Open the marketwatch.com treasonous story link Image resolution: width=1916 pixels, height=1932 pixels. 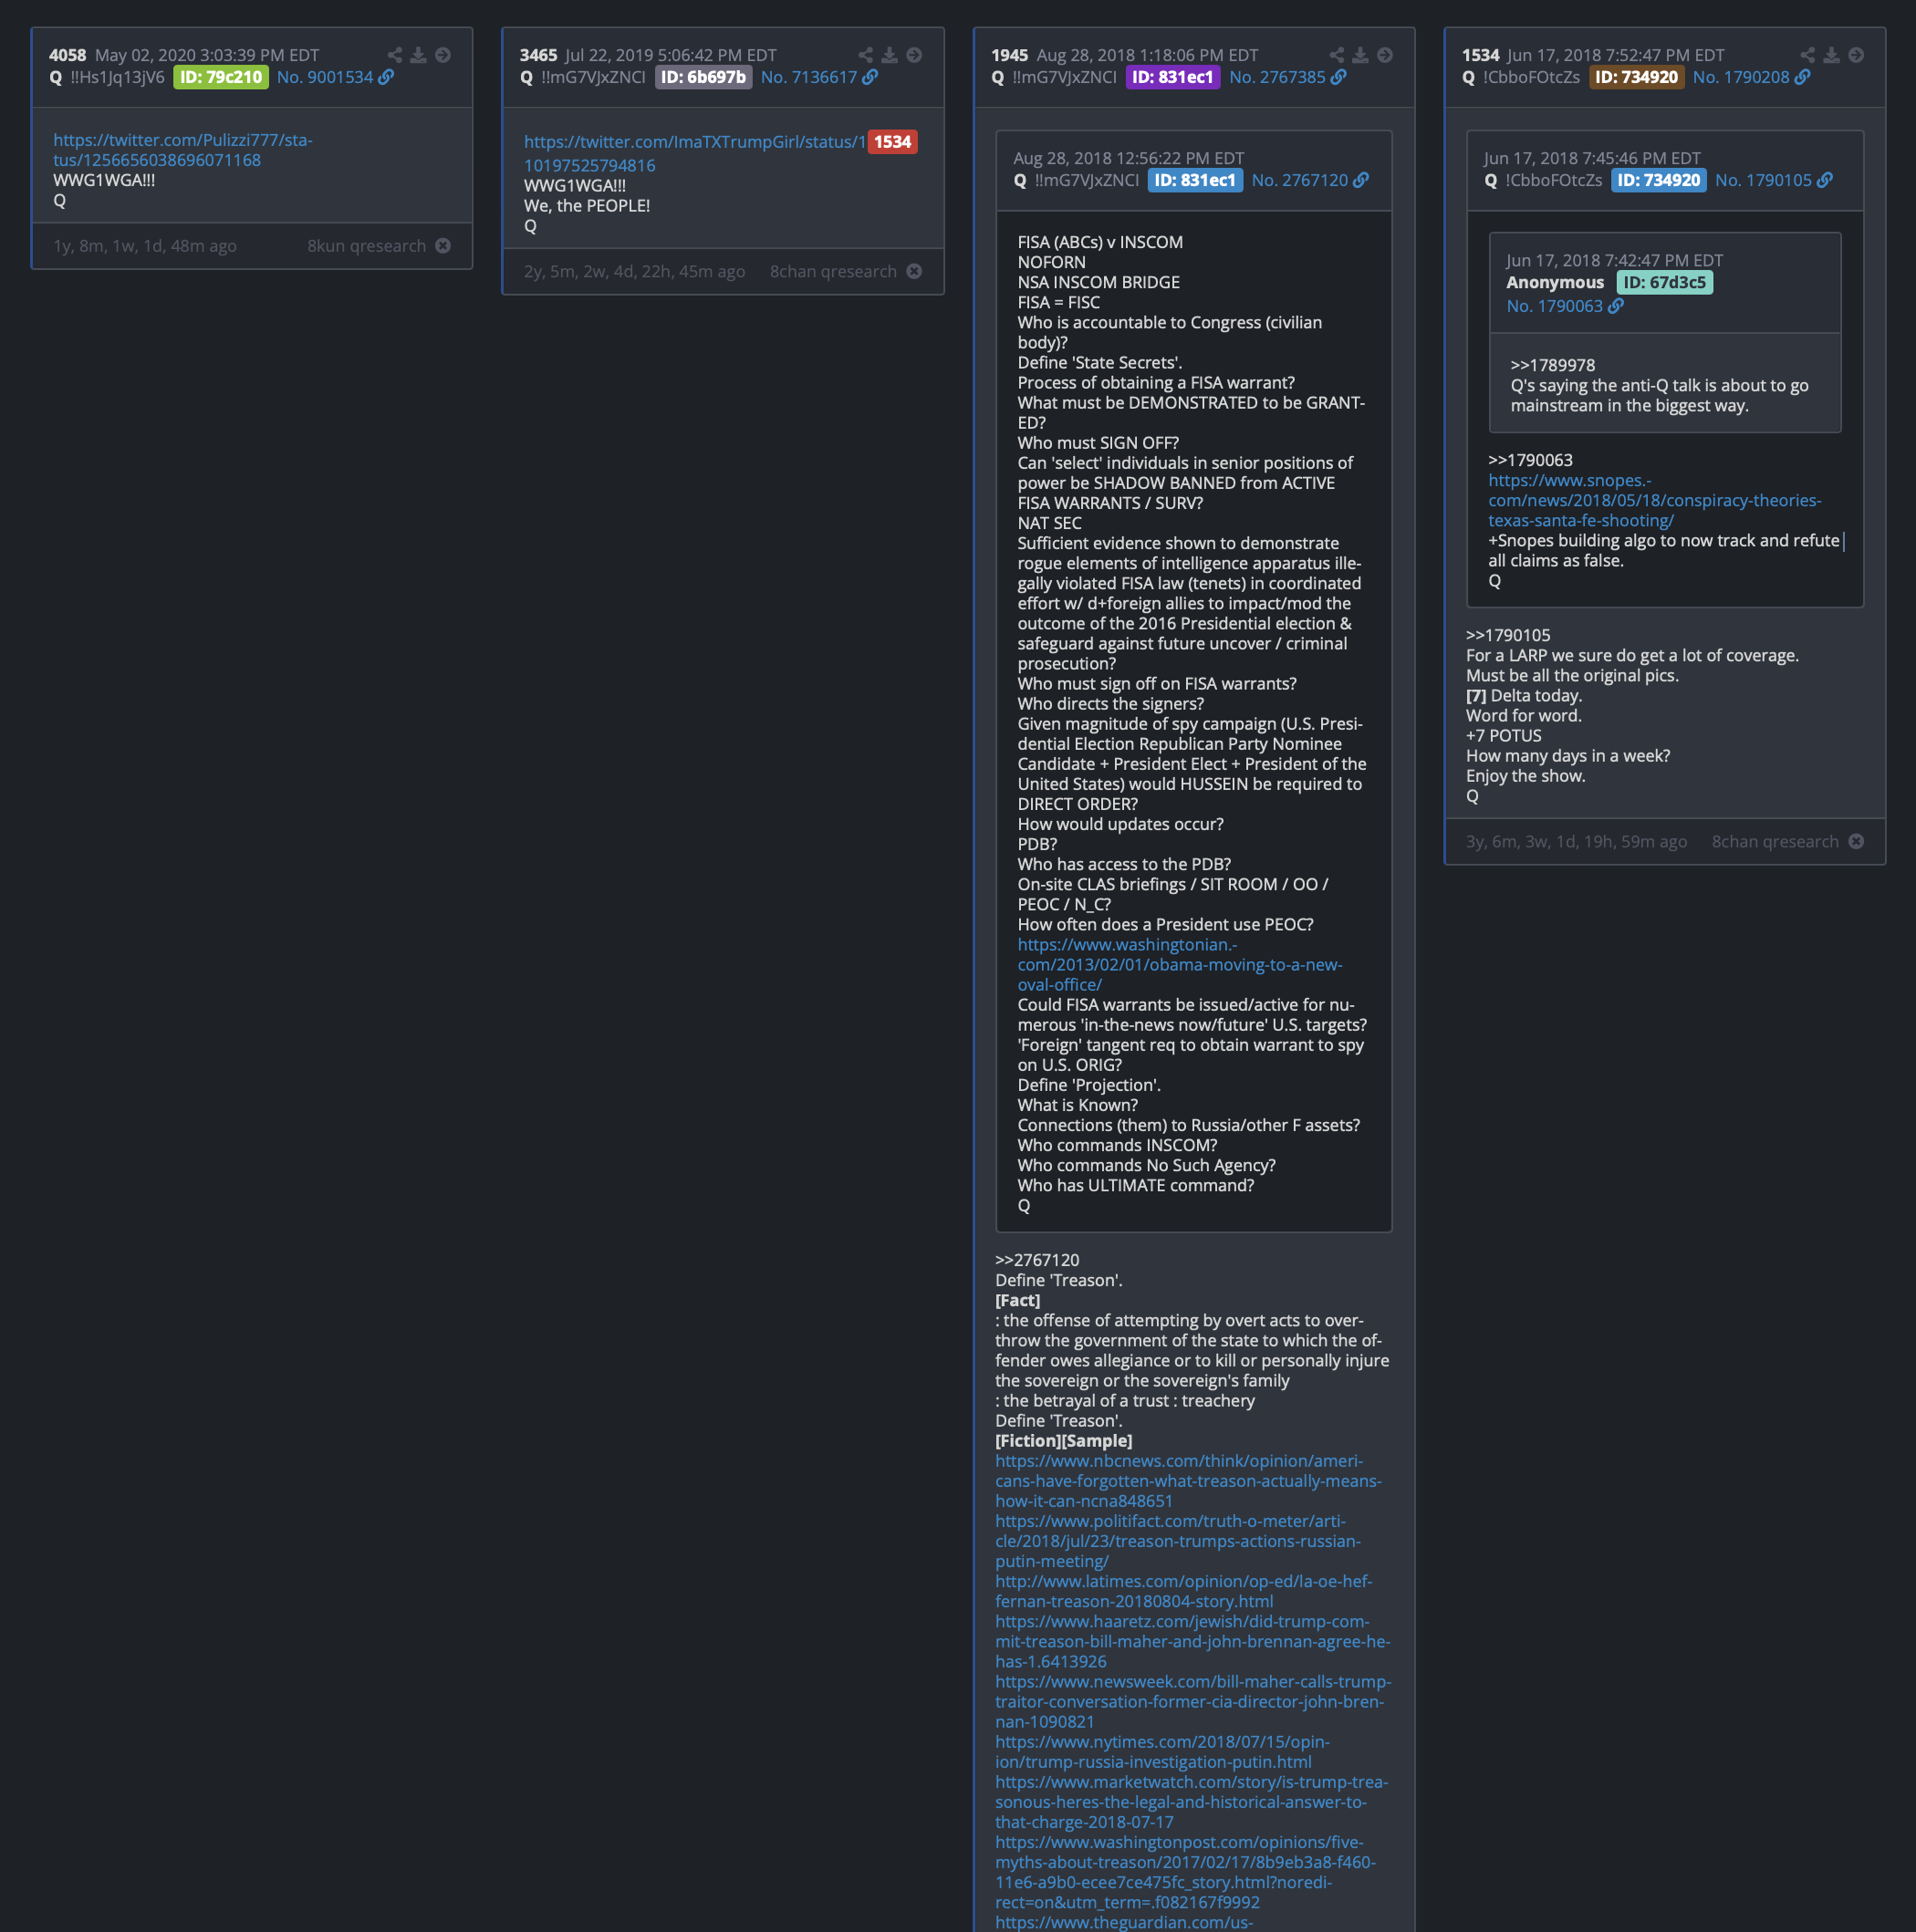click(1192, 1801)
